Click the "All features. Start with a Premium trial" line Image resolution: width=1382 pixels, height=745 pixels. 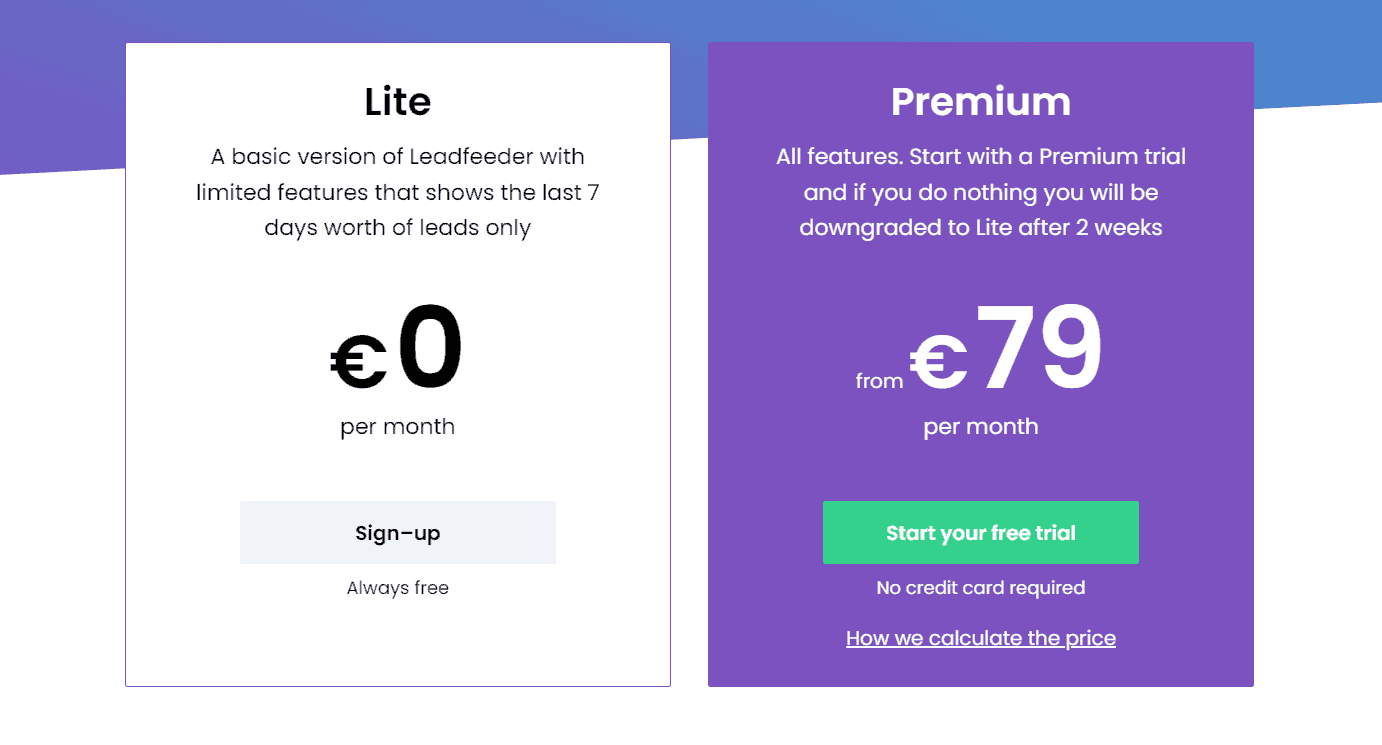(980, 156)
